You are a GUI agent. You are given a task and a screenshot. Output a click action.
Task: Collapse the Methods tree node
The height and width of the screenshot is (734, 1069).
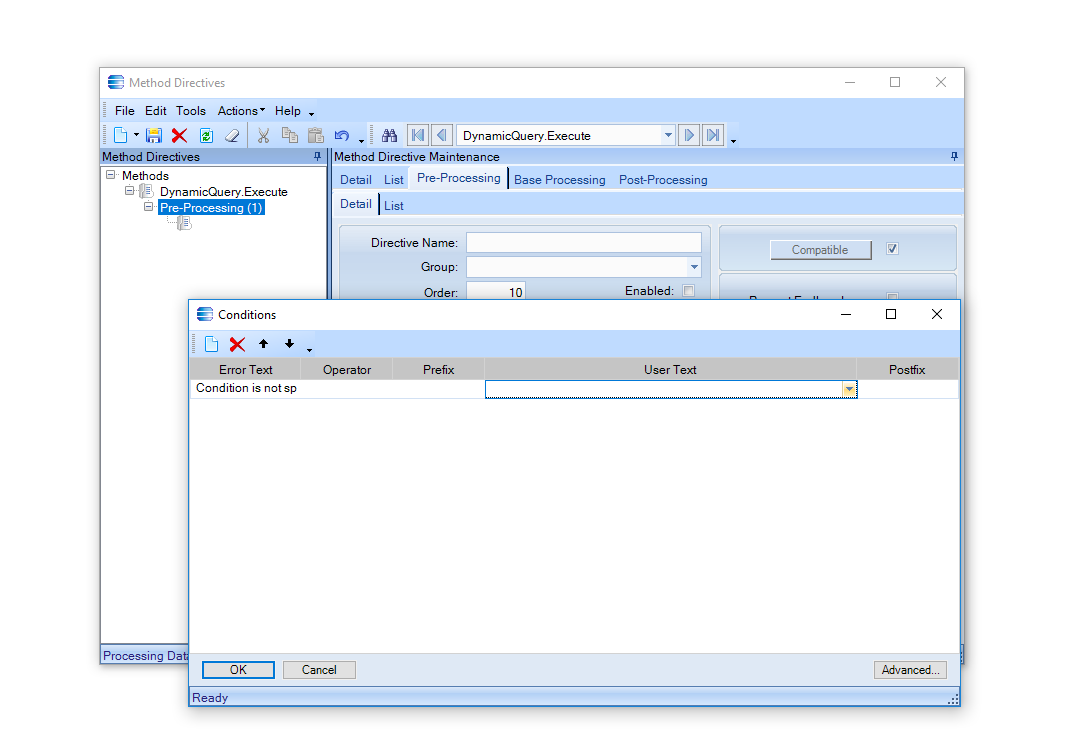[110, 175]
